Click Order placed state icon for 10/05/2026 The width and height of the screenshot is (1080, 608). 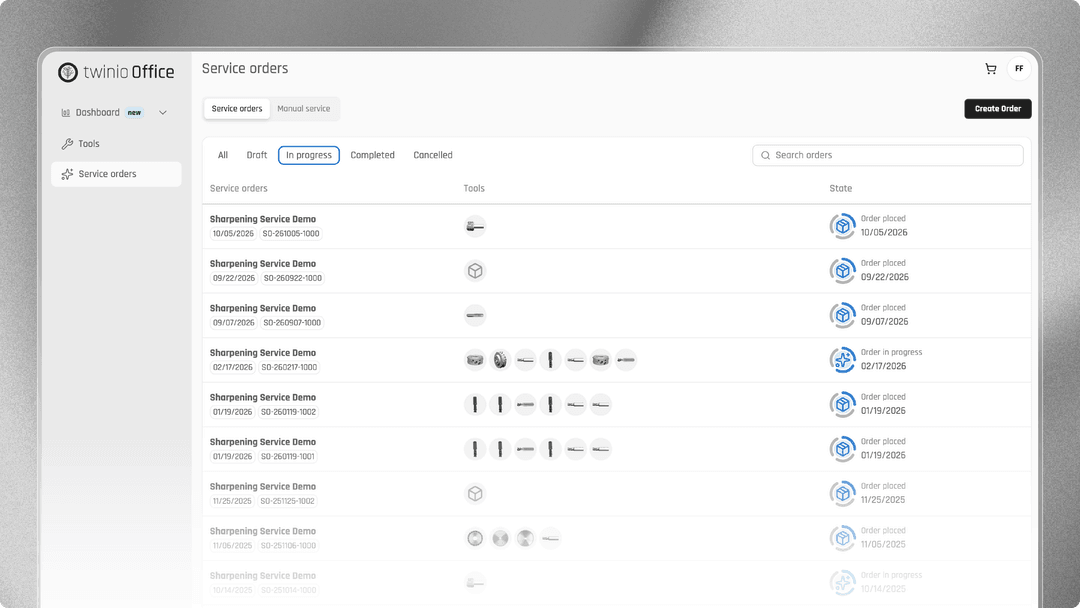coord(842,227)
